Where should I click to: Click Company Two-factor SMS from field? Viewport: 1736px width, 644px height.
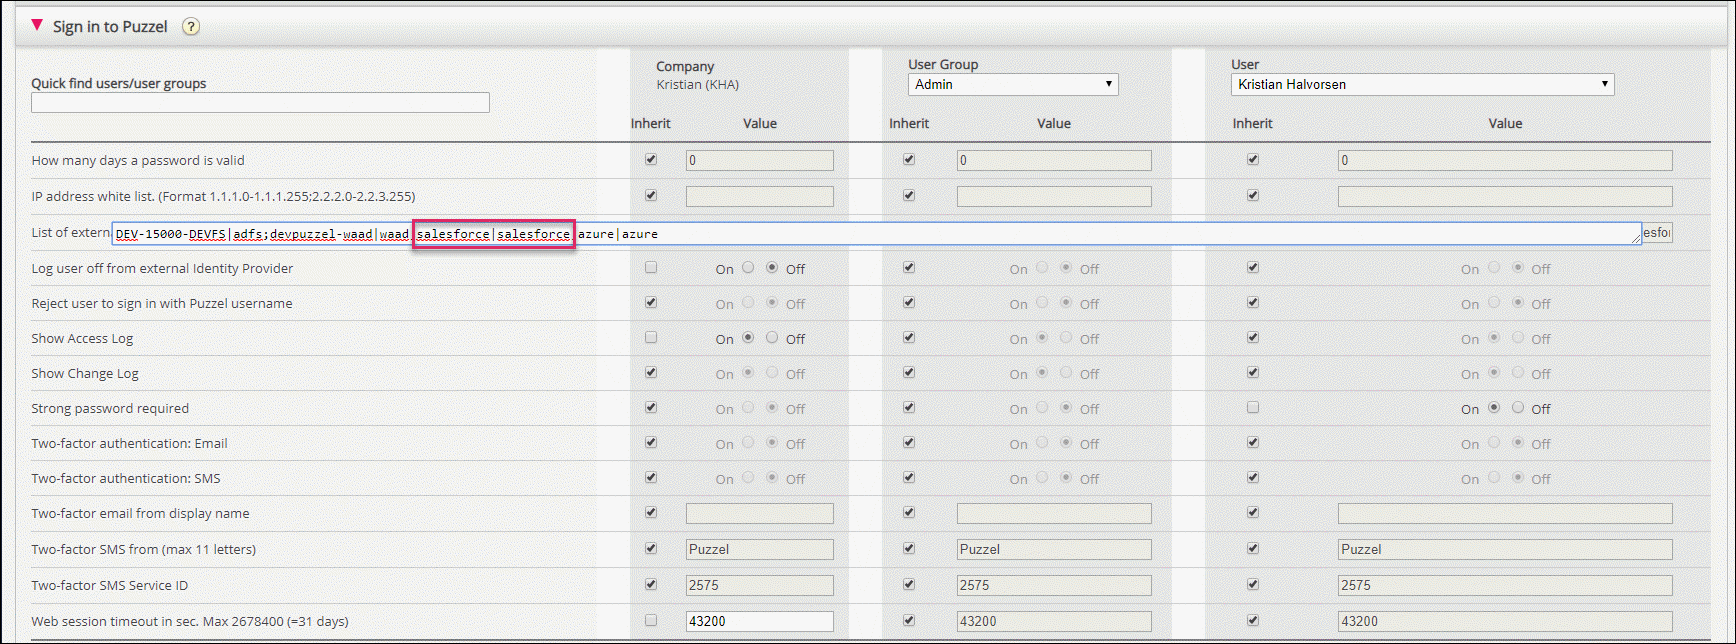759,549
